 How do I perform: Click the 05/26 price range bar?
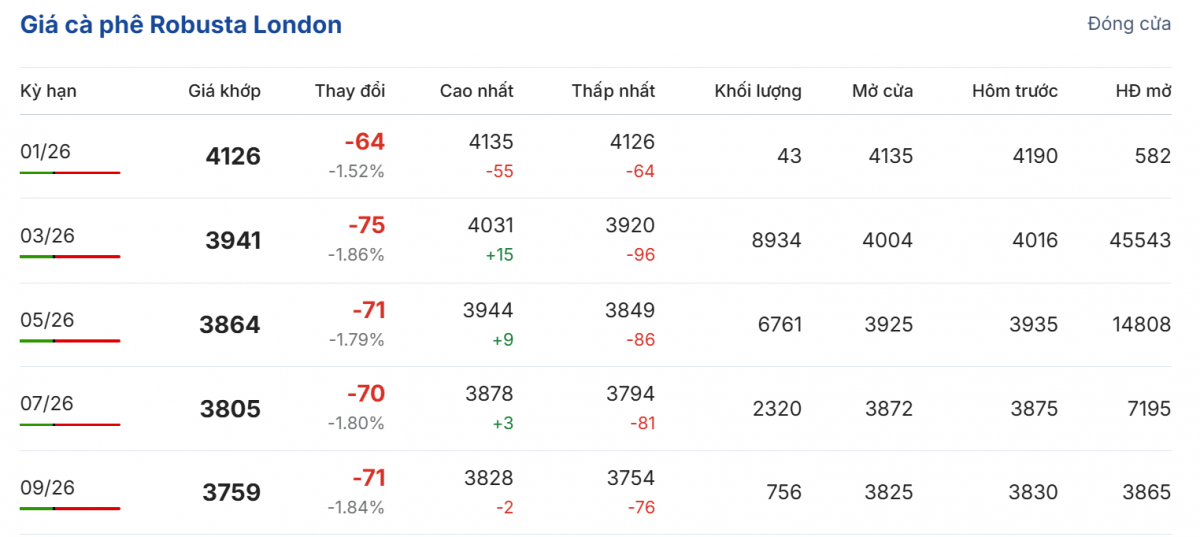pyautogui.click(x=70, y=341)
